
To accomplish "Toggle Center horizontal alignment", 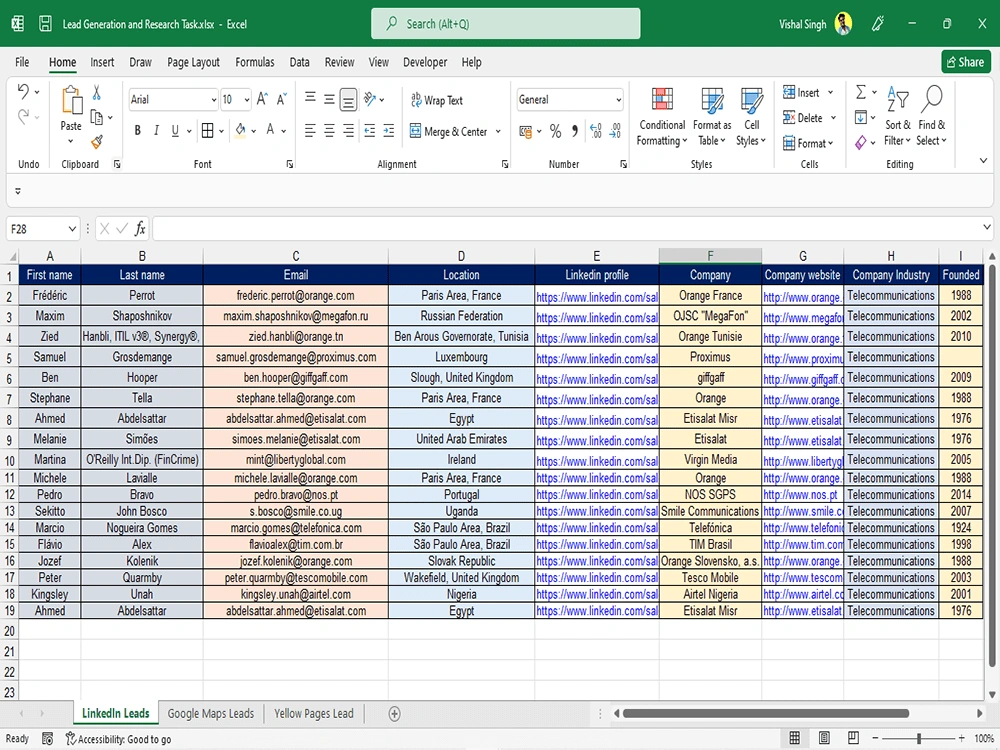I will pyautogui.click(x=329, y=131).
